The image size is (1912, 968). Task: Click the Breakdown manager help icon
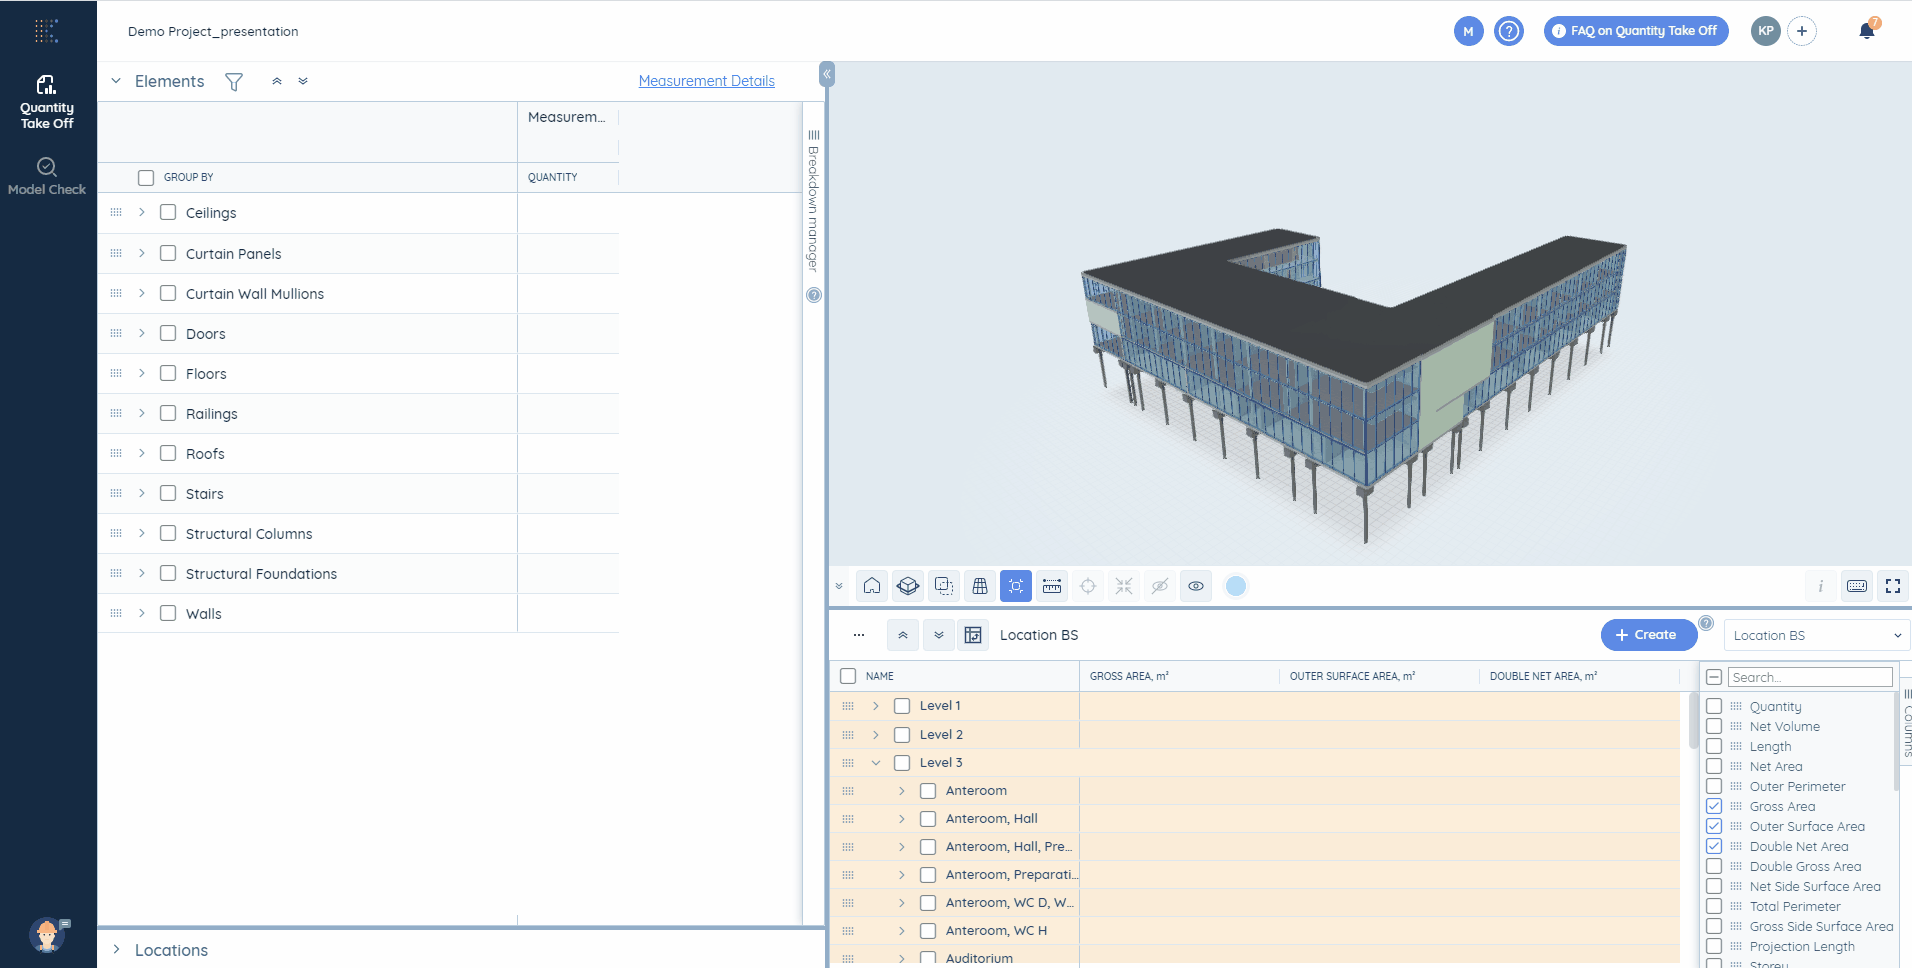814,295
